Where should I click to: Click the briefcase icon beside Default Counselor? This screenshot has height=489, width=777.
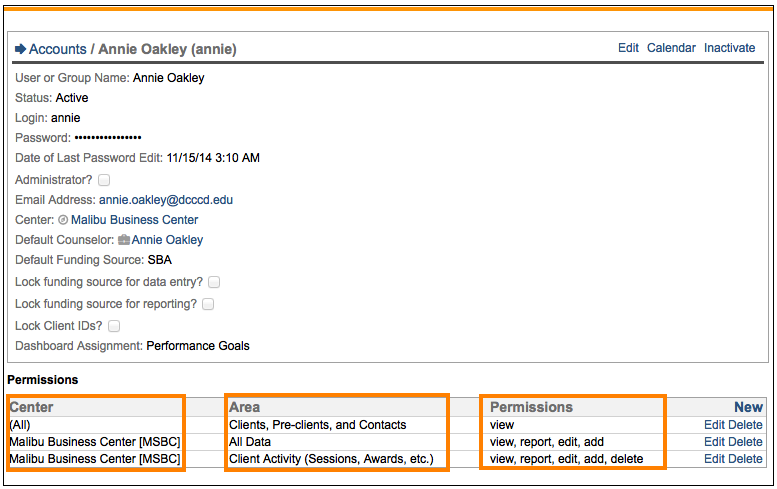124,240
